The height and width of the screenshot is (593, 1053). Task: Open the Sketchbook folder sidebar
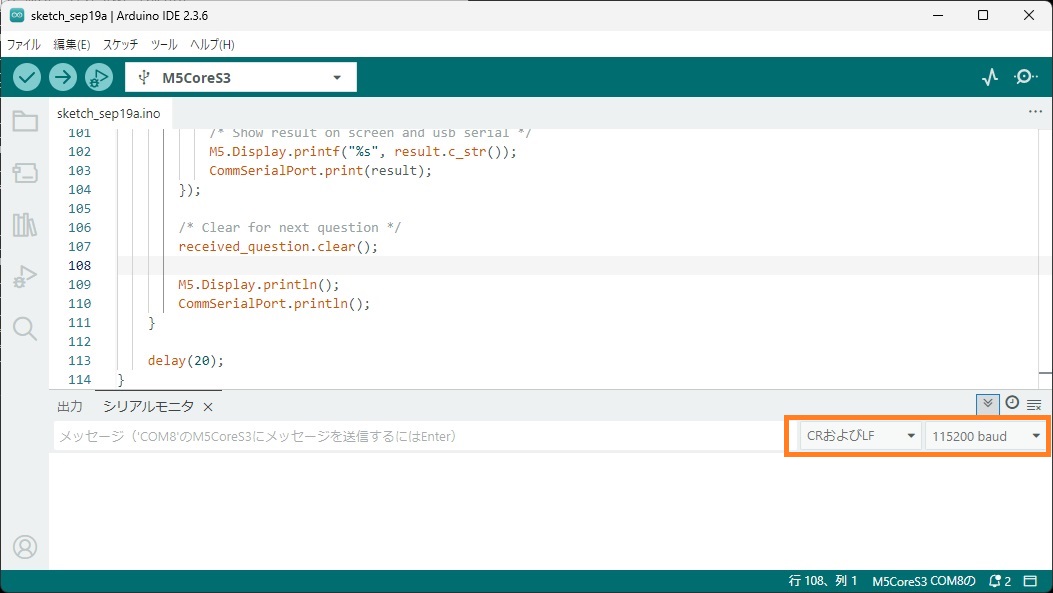pos(25,122)
